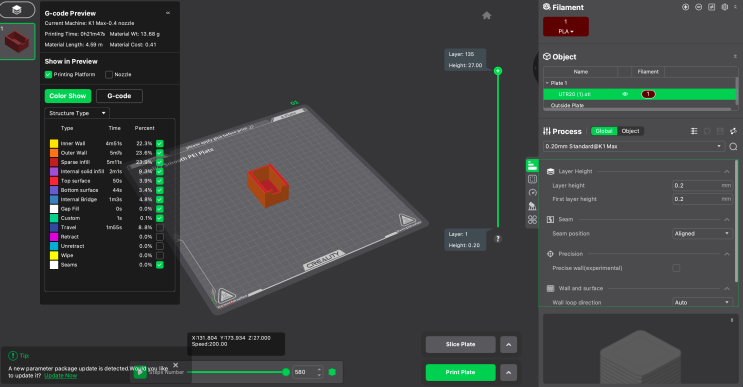
Task: Click the Layer height value field
Action: click(x=702, y=186)
